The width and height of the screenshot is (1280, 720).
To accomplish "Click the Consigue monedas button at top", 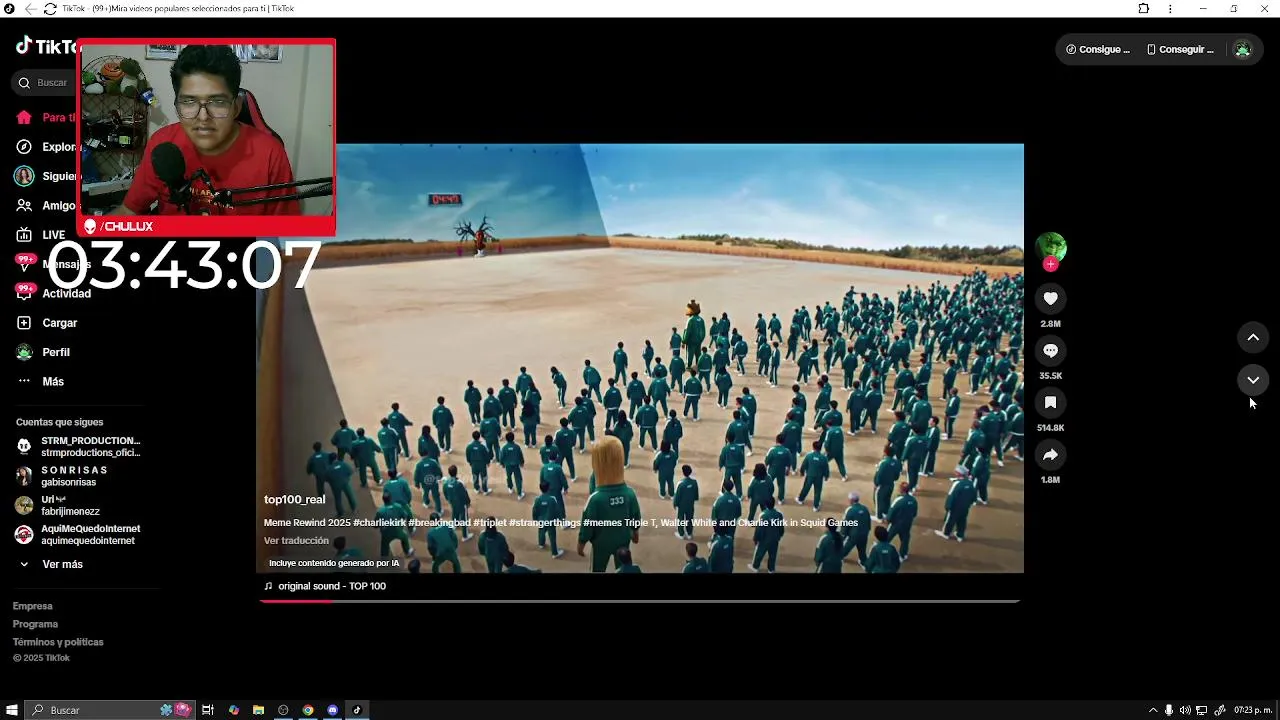I will point(1098,49).
